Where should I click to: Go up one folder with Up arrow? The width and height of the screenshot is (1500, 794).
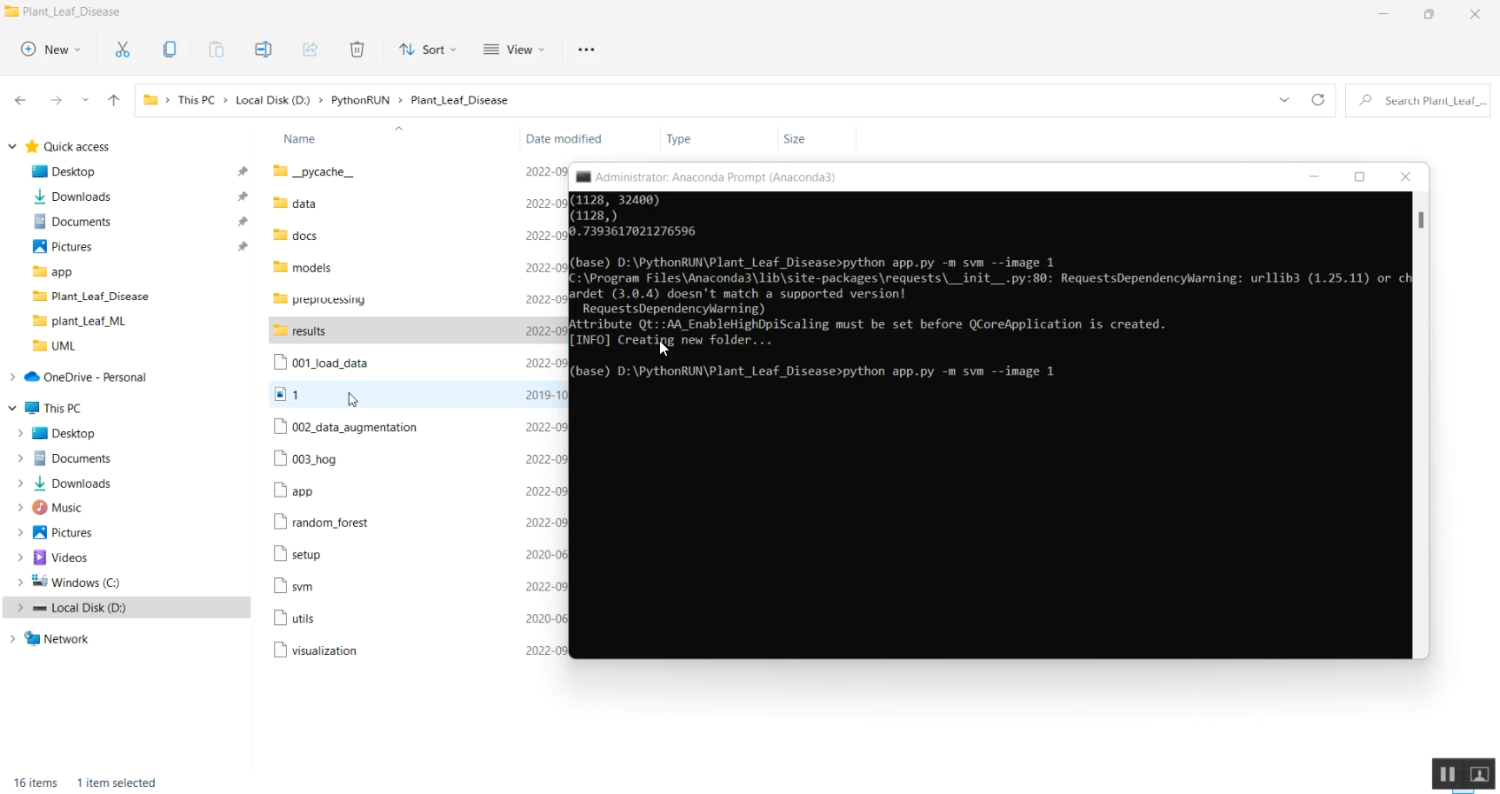click(x=114, y=100)
